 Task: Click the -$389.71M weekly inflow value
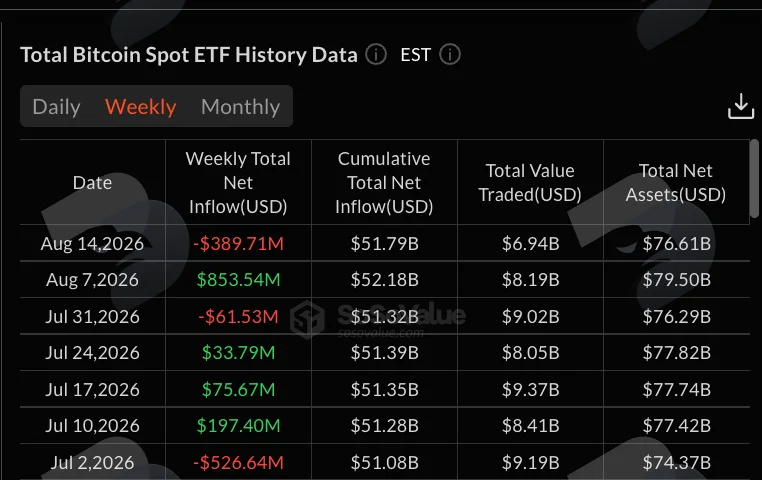point(238,243)
